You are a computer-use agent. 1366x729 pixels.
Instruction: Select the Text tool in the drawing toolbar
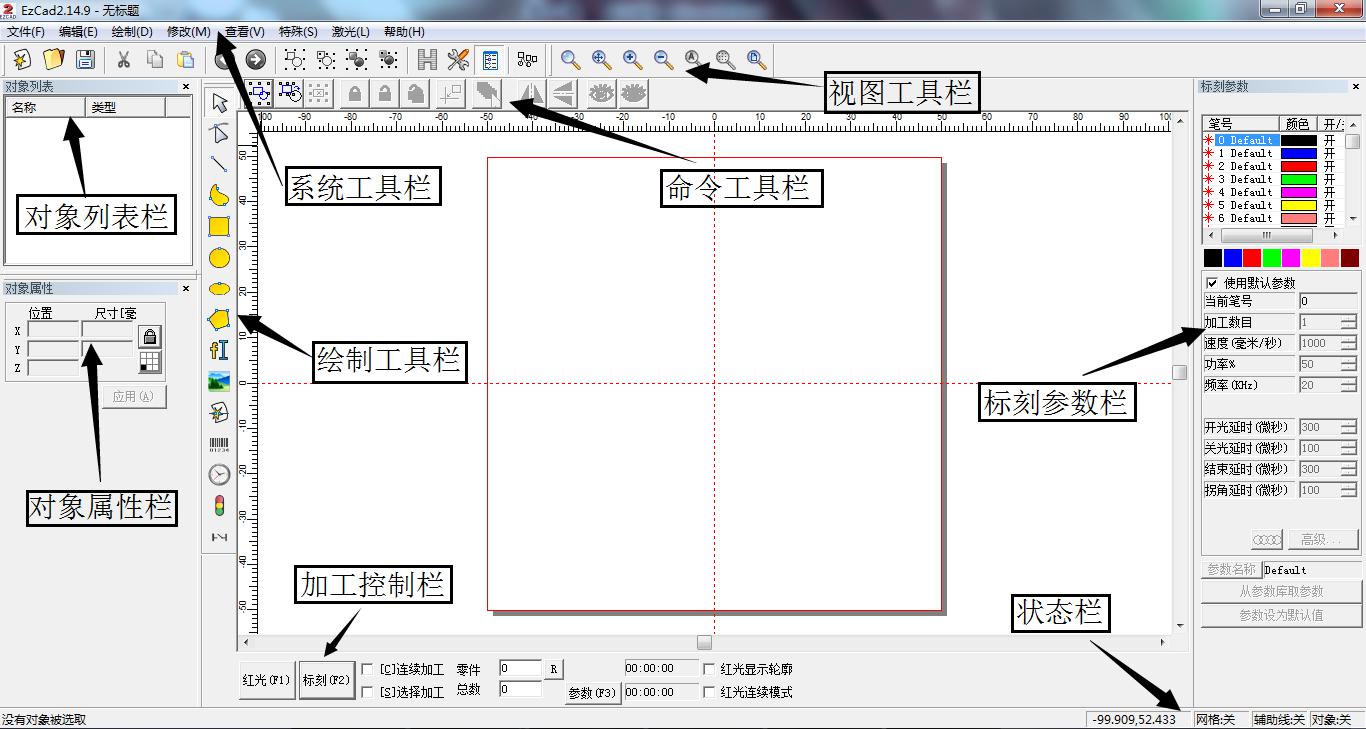pos(219,350)
